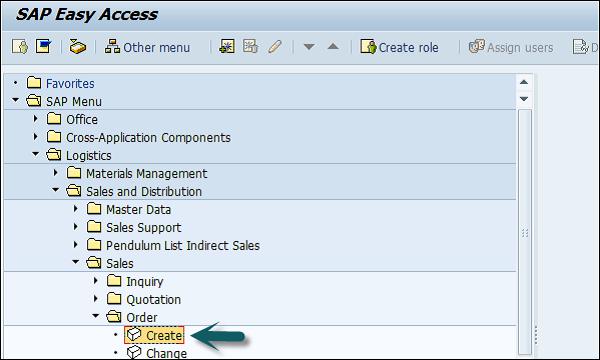Click the Add to Favorites icon
The height and width of the screenshot is (360, 600).
227,47
